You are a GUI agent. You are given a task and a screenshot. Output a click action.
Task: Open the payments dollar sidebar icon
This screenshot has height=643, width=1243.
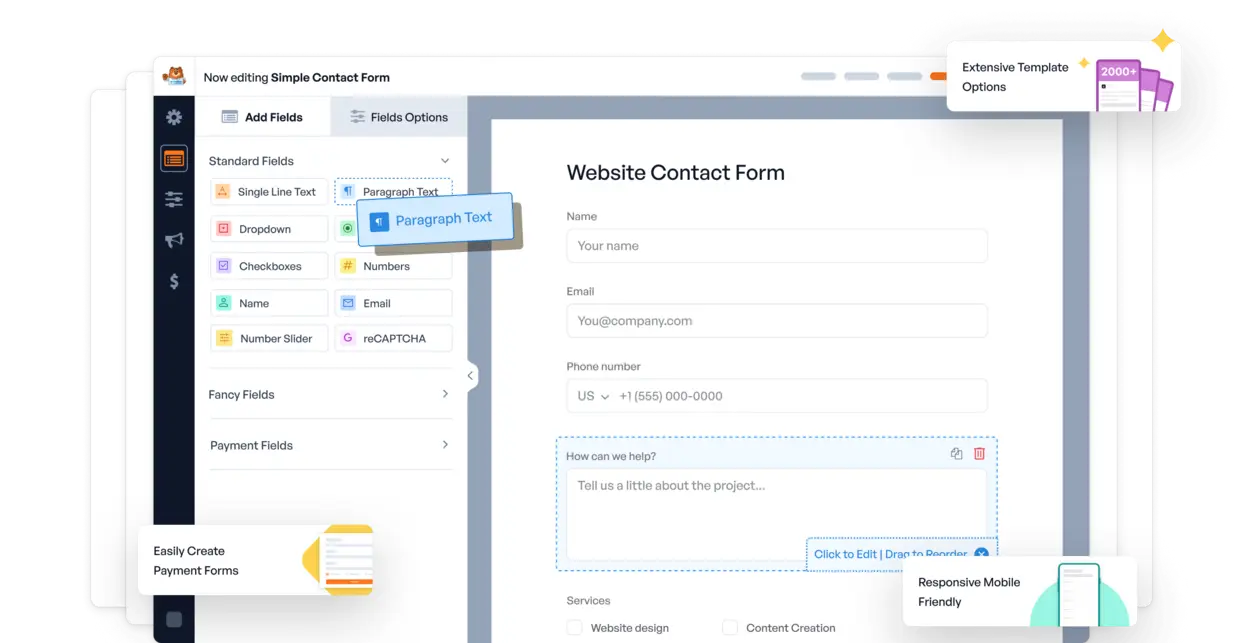click(x=174, y=281)
